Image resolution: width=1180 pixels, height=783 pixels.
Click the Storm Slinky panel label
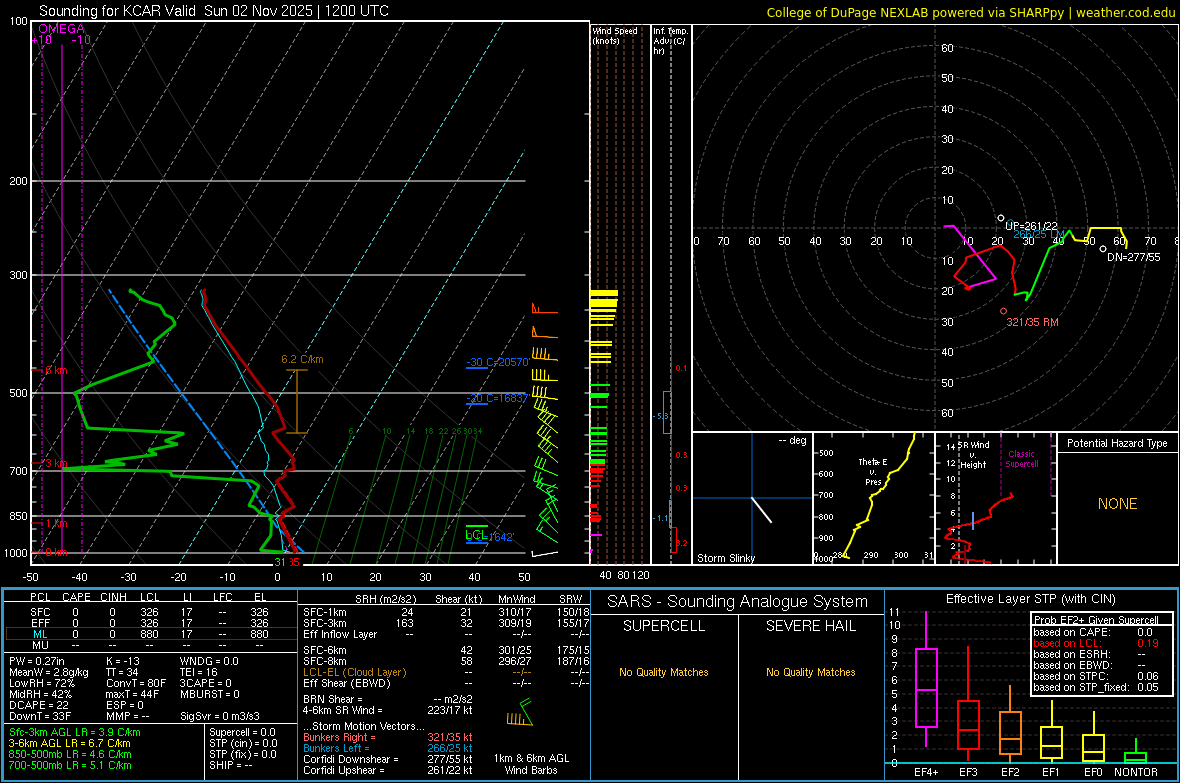pyautogui.click(x=725, y=558)
